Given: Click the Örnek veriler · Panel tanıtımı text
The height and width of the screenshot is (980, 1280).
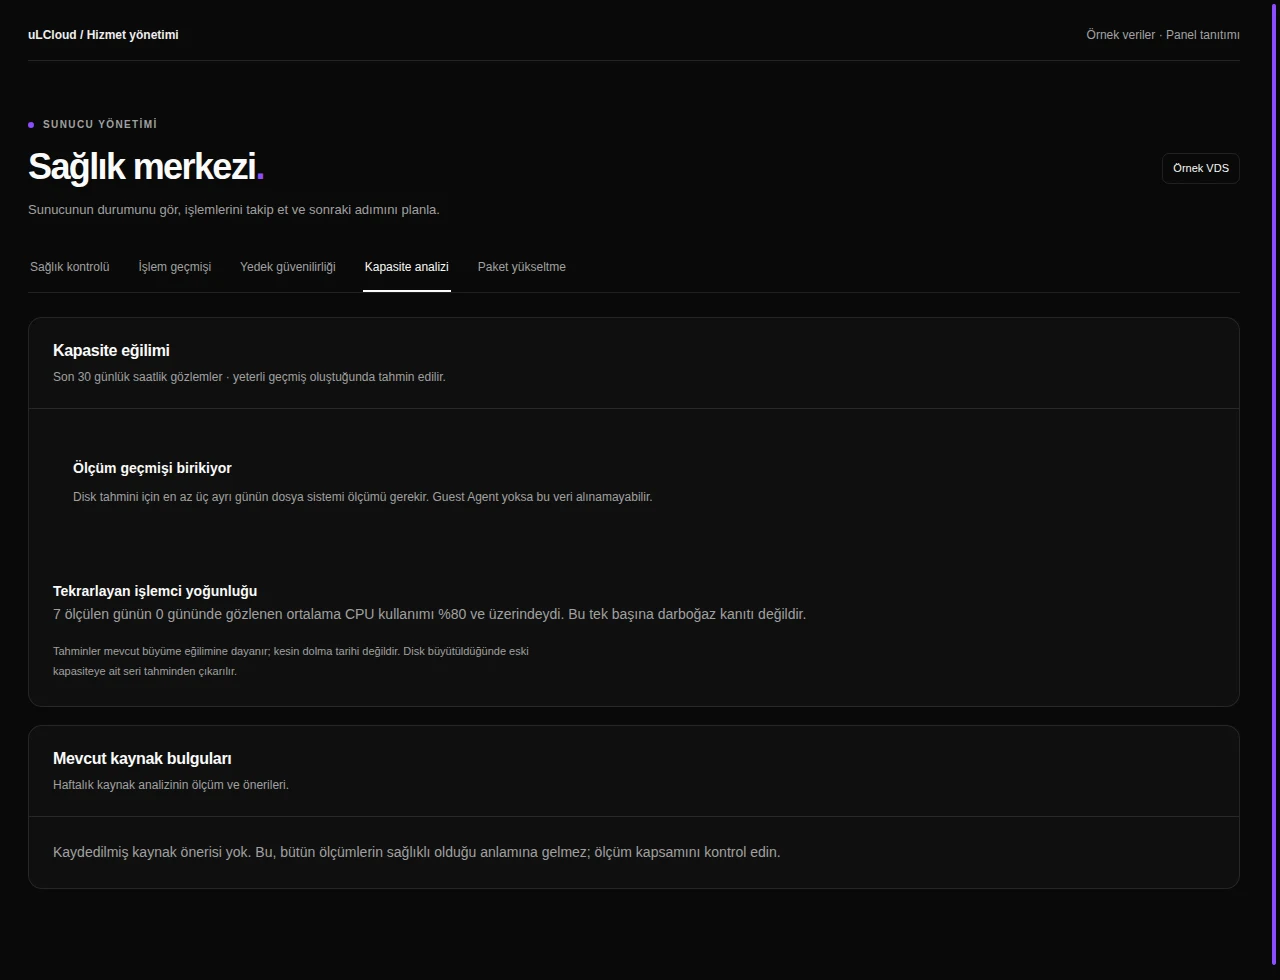Looking at the screenshot, I should 1163,35.
